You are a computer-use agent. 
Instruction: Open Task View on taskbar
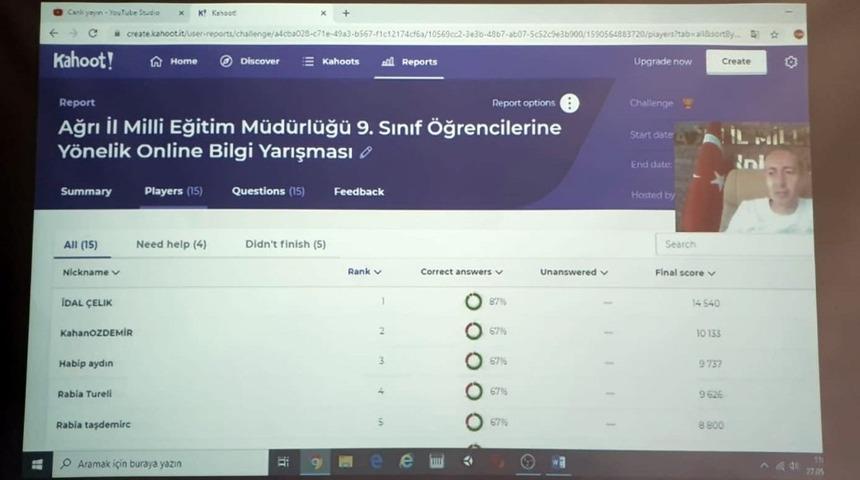pyautogui.click(x=284, y=462)
